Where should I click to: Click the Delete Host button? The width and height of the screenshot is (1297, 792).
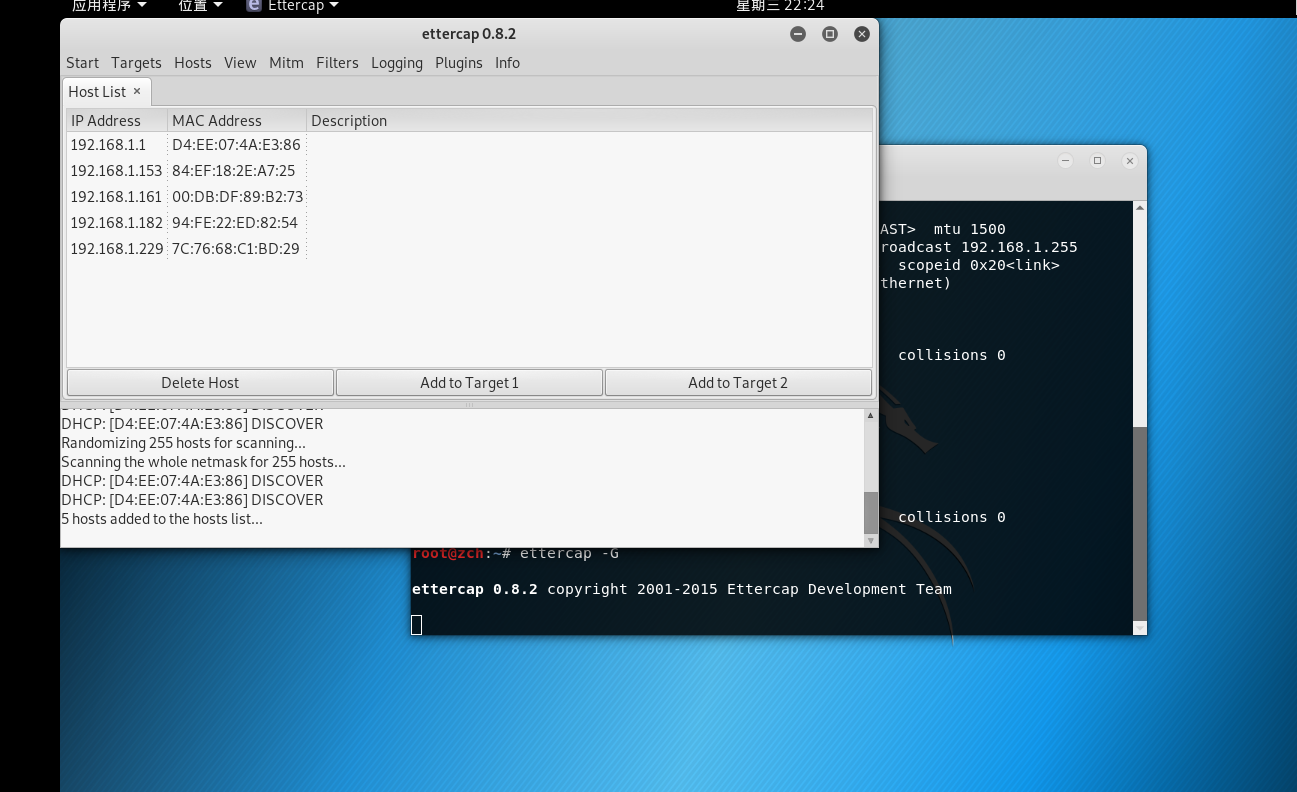200,382
